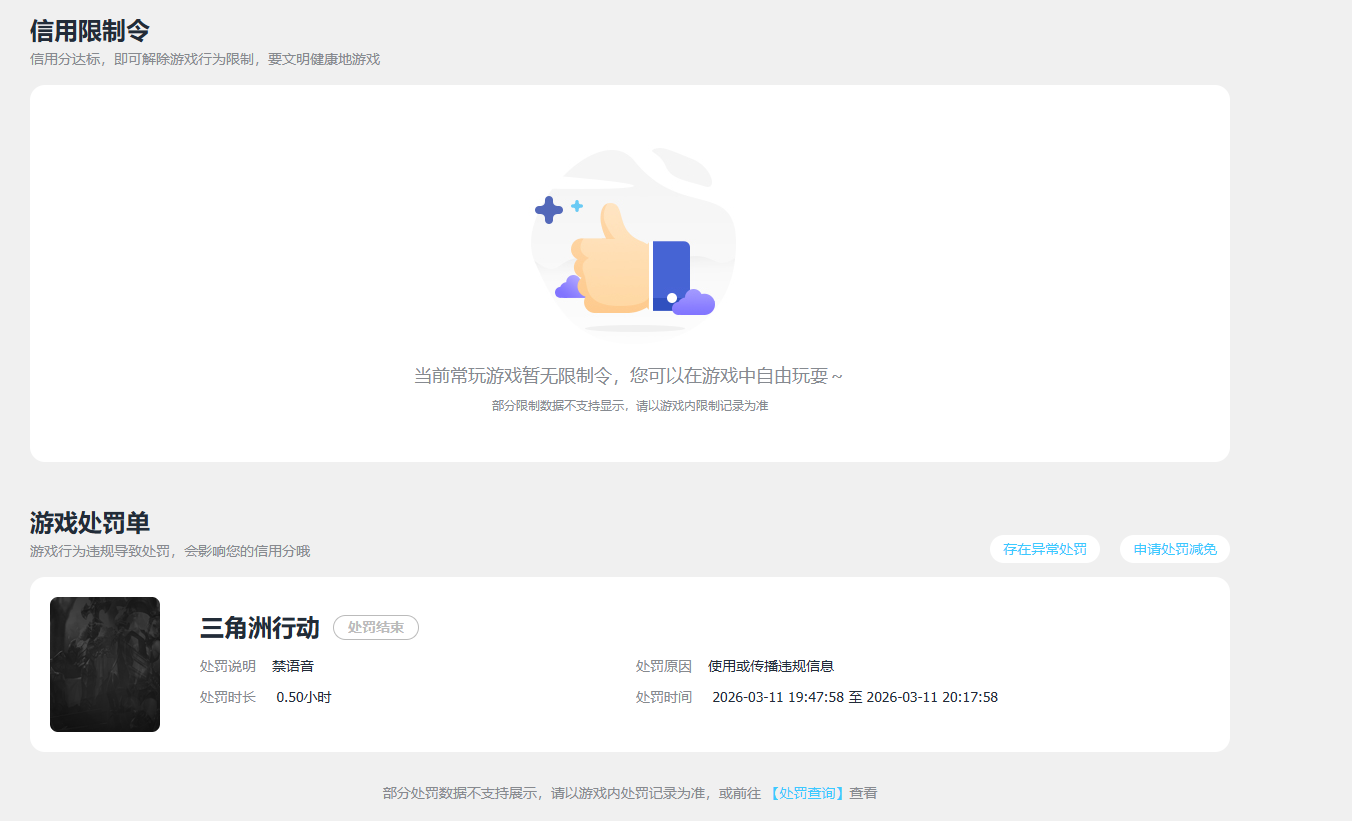Click the 信用限制令 heading

(x=90, y=30)
